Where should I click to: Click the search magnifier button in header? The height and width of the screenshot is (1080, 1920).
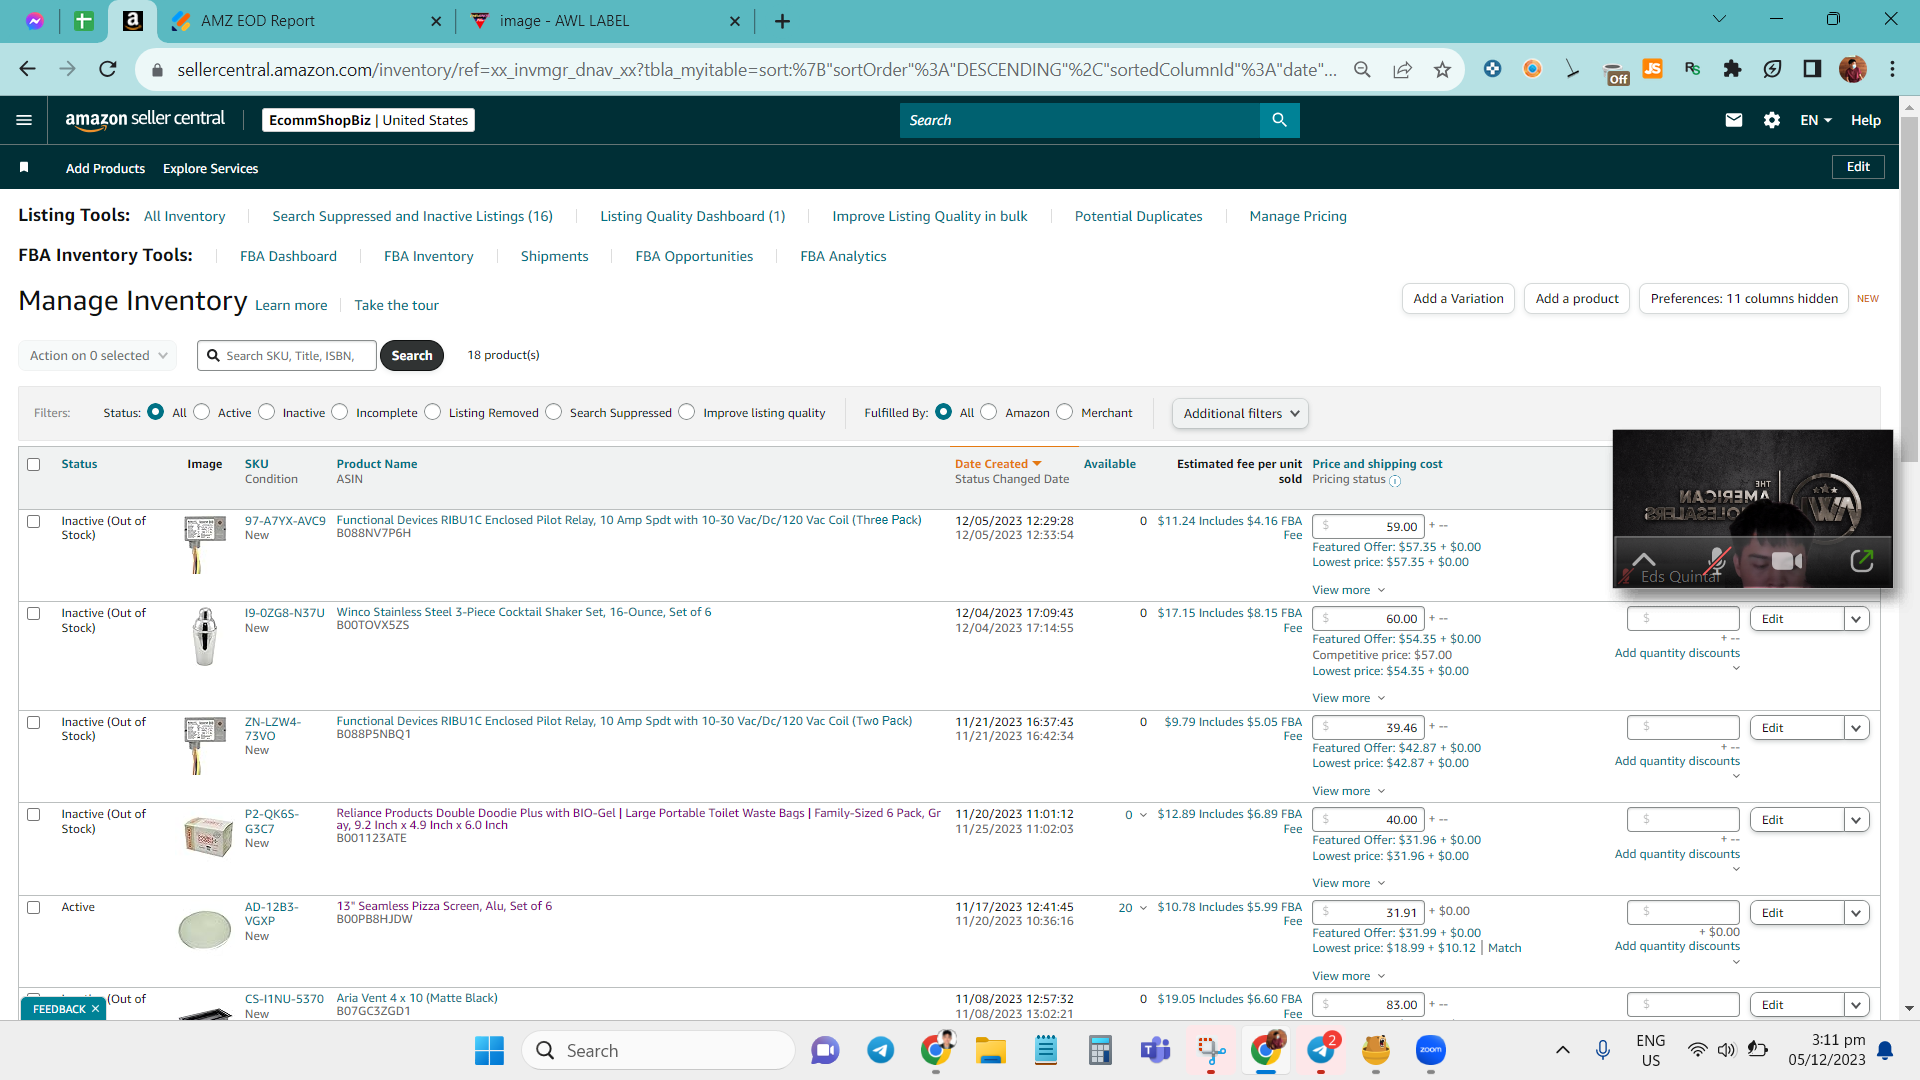(x=1279, y=120)
